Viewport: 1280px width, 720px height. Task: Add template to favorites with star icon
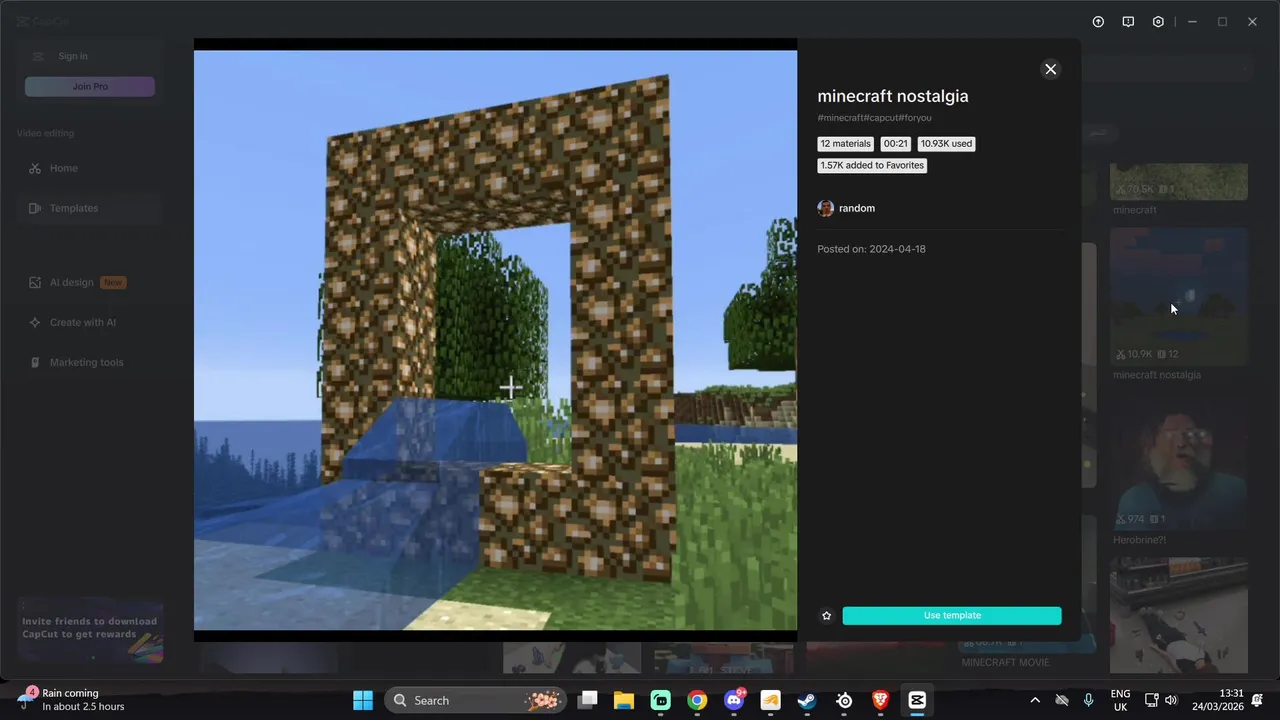[826, 616]
